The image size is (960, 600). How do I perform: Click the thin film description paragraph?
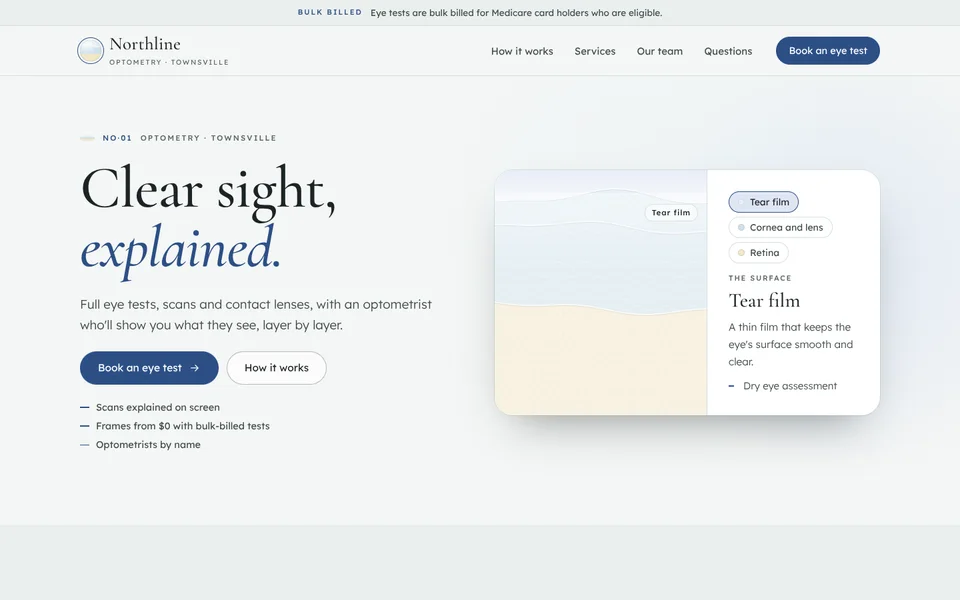(790, 344)
